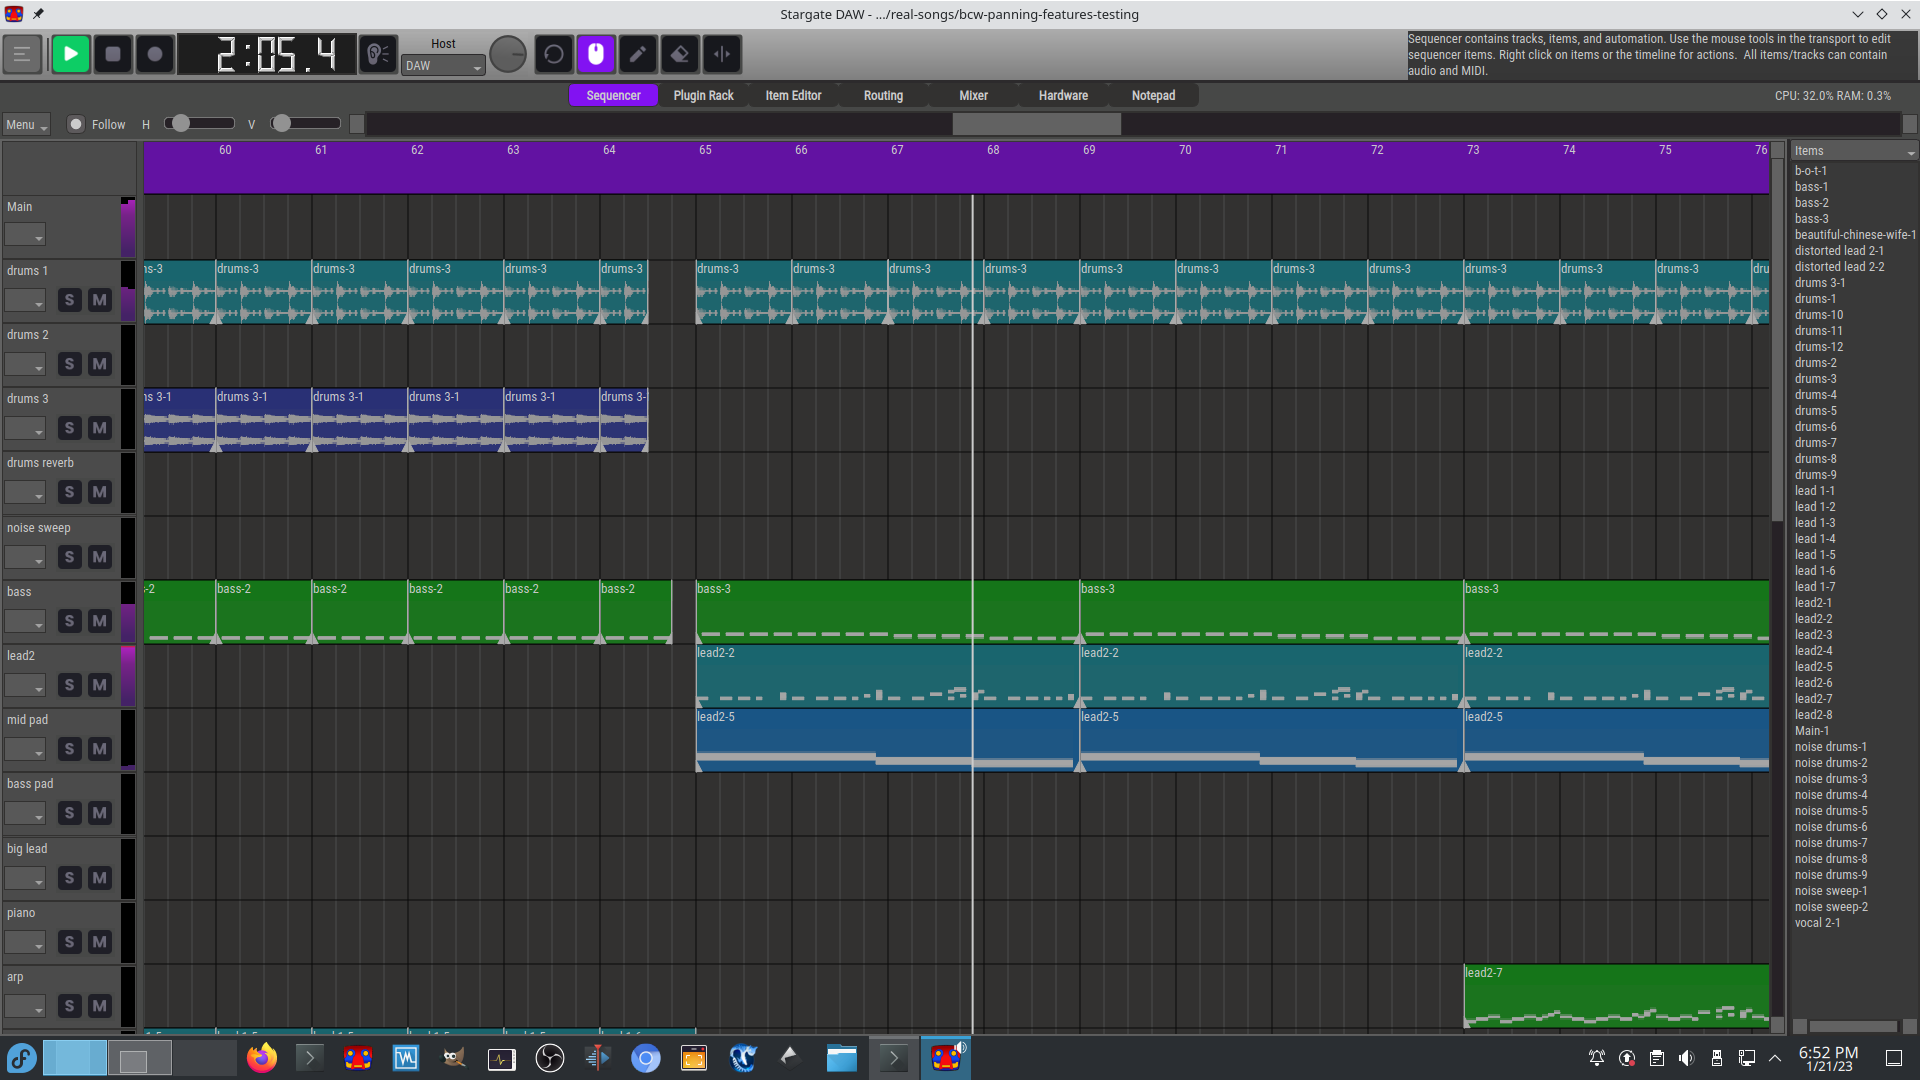Toggle Follow playhead mode
Image resolution: width=1920 pixels, height=1080 pixels.
click(x=75, y=124)
